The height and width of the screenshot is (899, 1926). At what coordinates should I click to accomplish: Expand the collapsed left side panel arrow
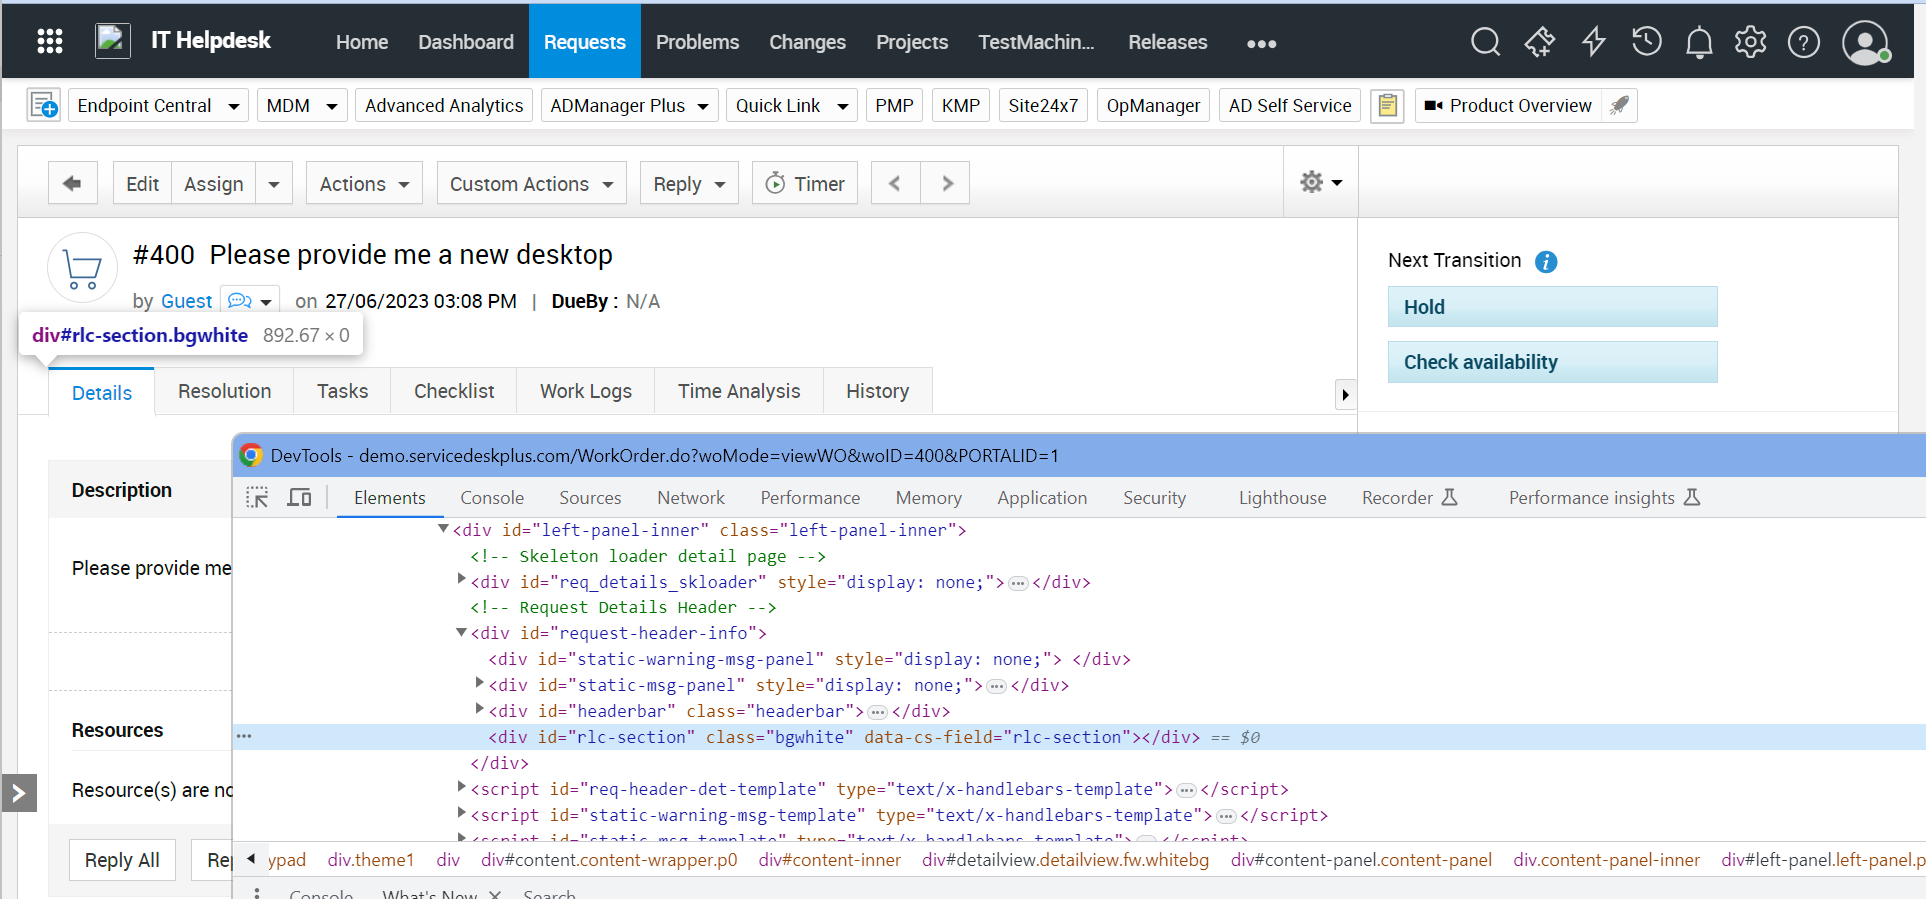click(x=19, y=793)
